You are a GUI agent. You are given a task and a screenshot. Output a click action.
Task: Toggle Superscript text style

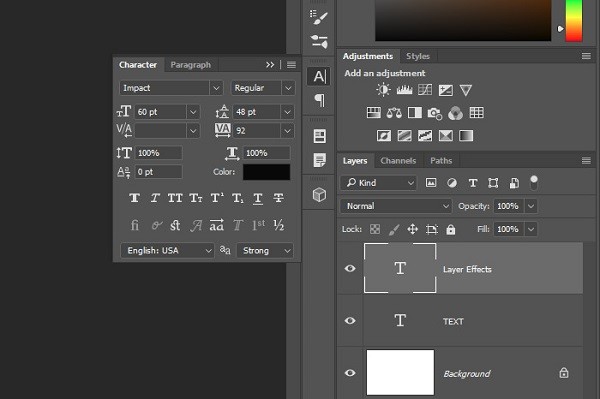[217, 198]
